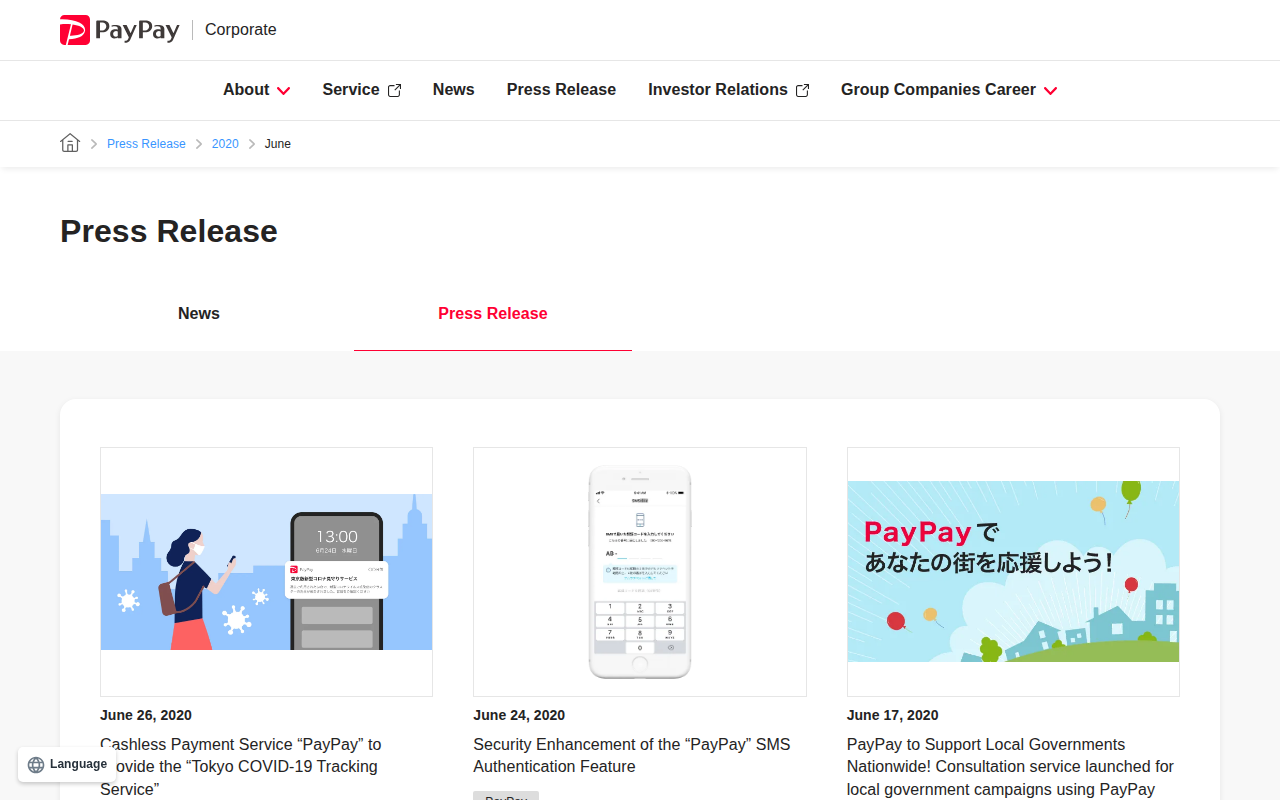This screenshot has width=1280, height=800.
Task: Switch to the Press Release tab
Action: [x=493, y=314]
